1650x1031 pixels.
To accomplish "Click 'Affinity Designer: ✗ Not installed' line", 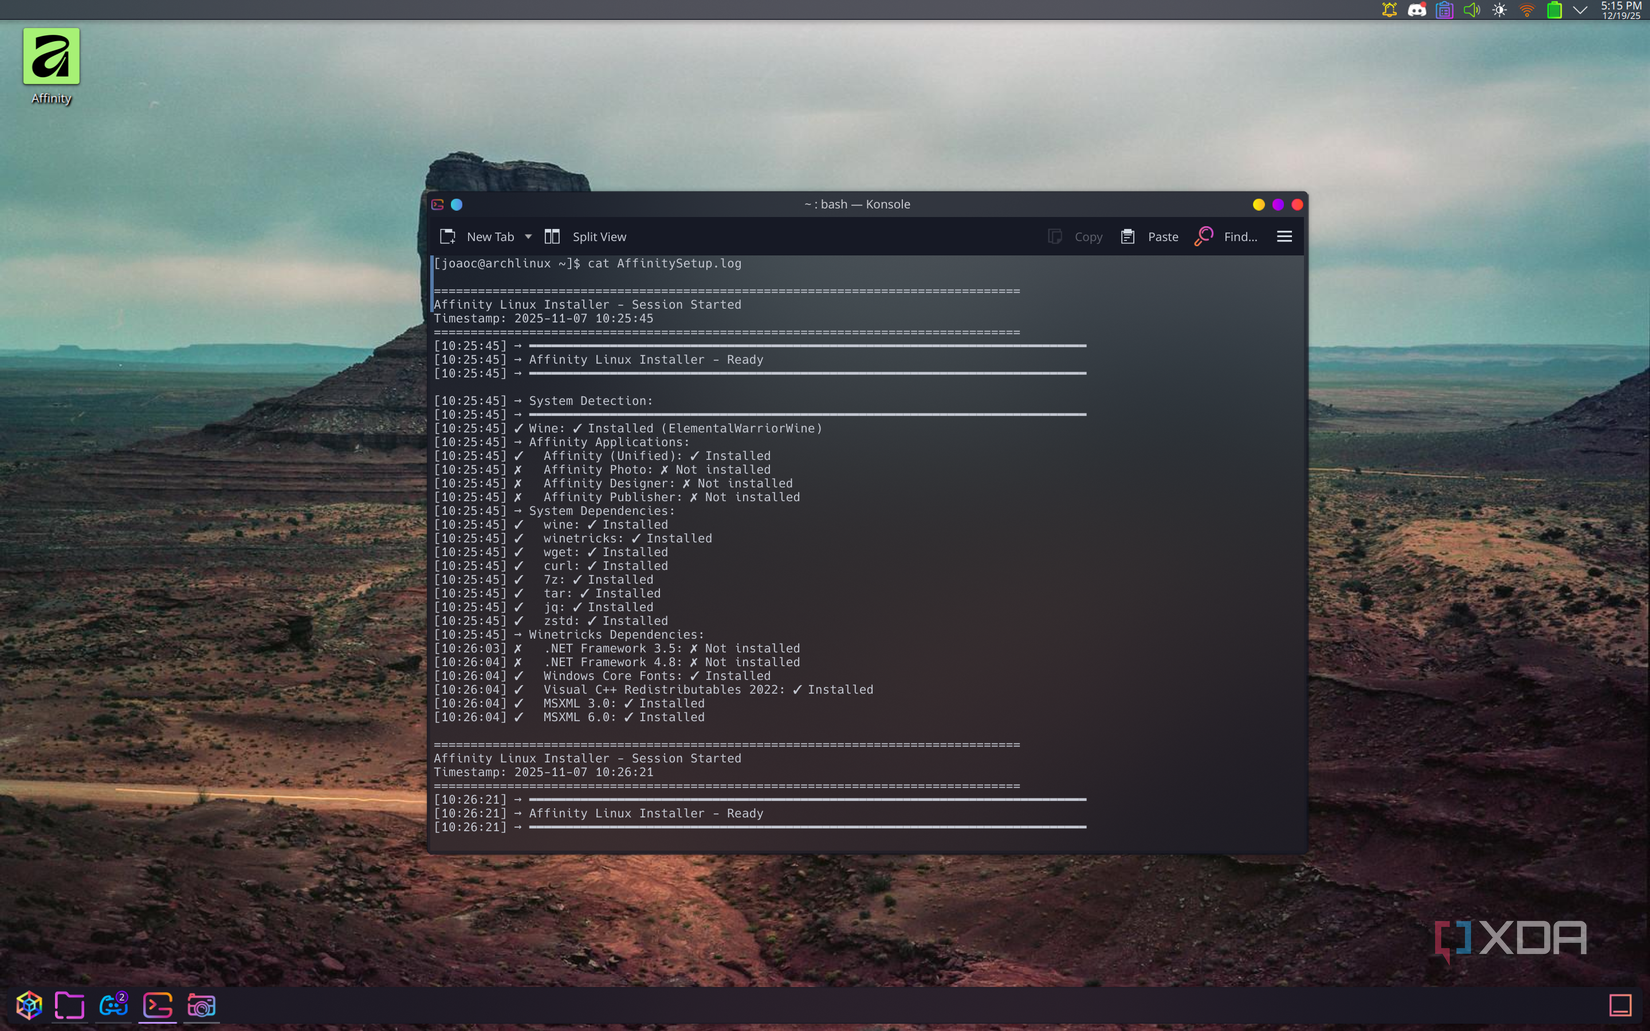I will click(613, 484).
